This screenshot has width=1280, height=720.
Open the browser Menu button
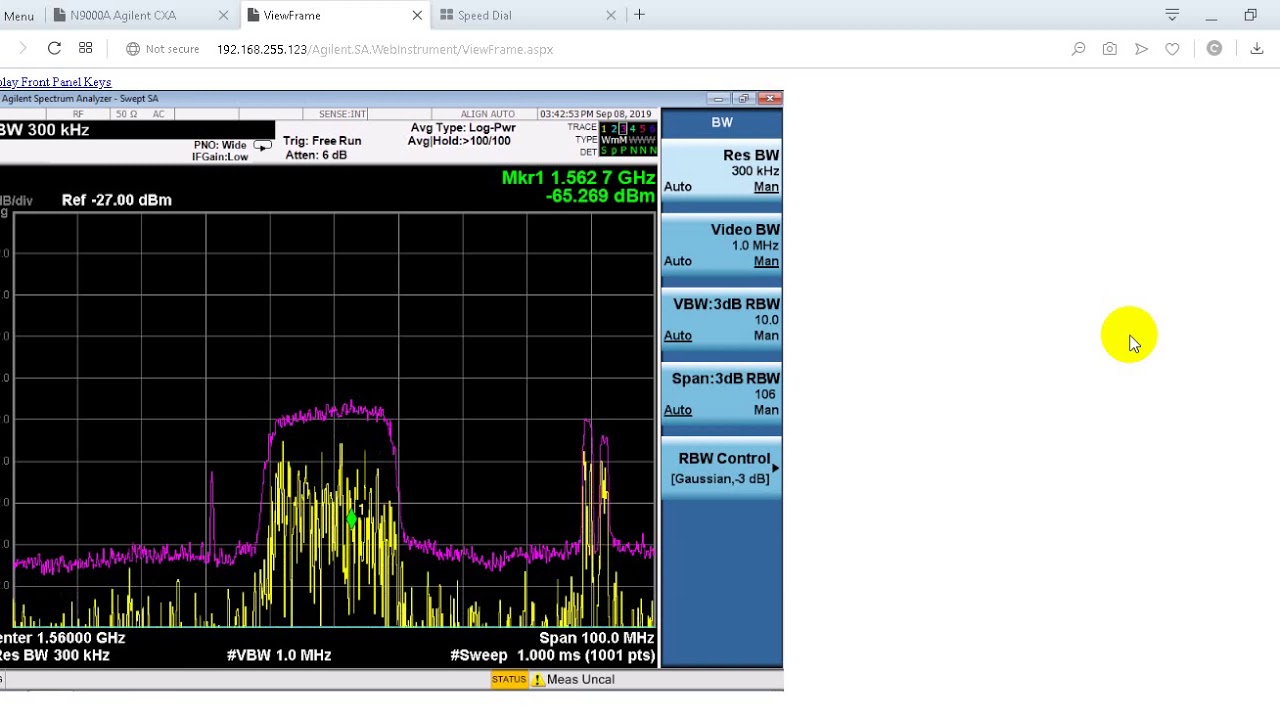(x=18, y=16)
